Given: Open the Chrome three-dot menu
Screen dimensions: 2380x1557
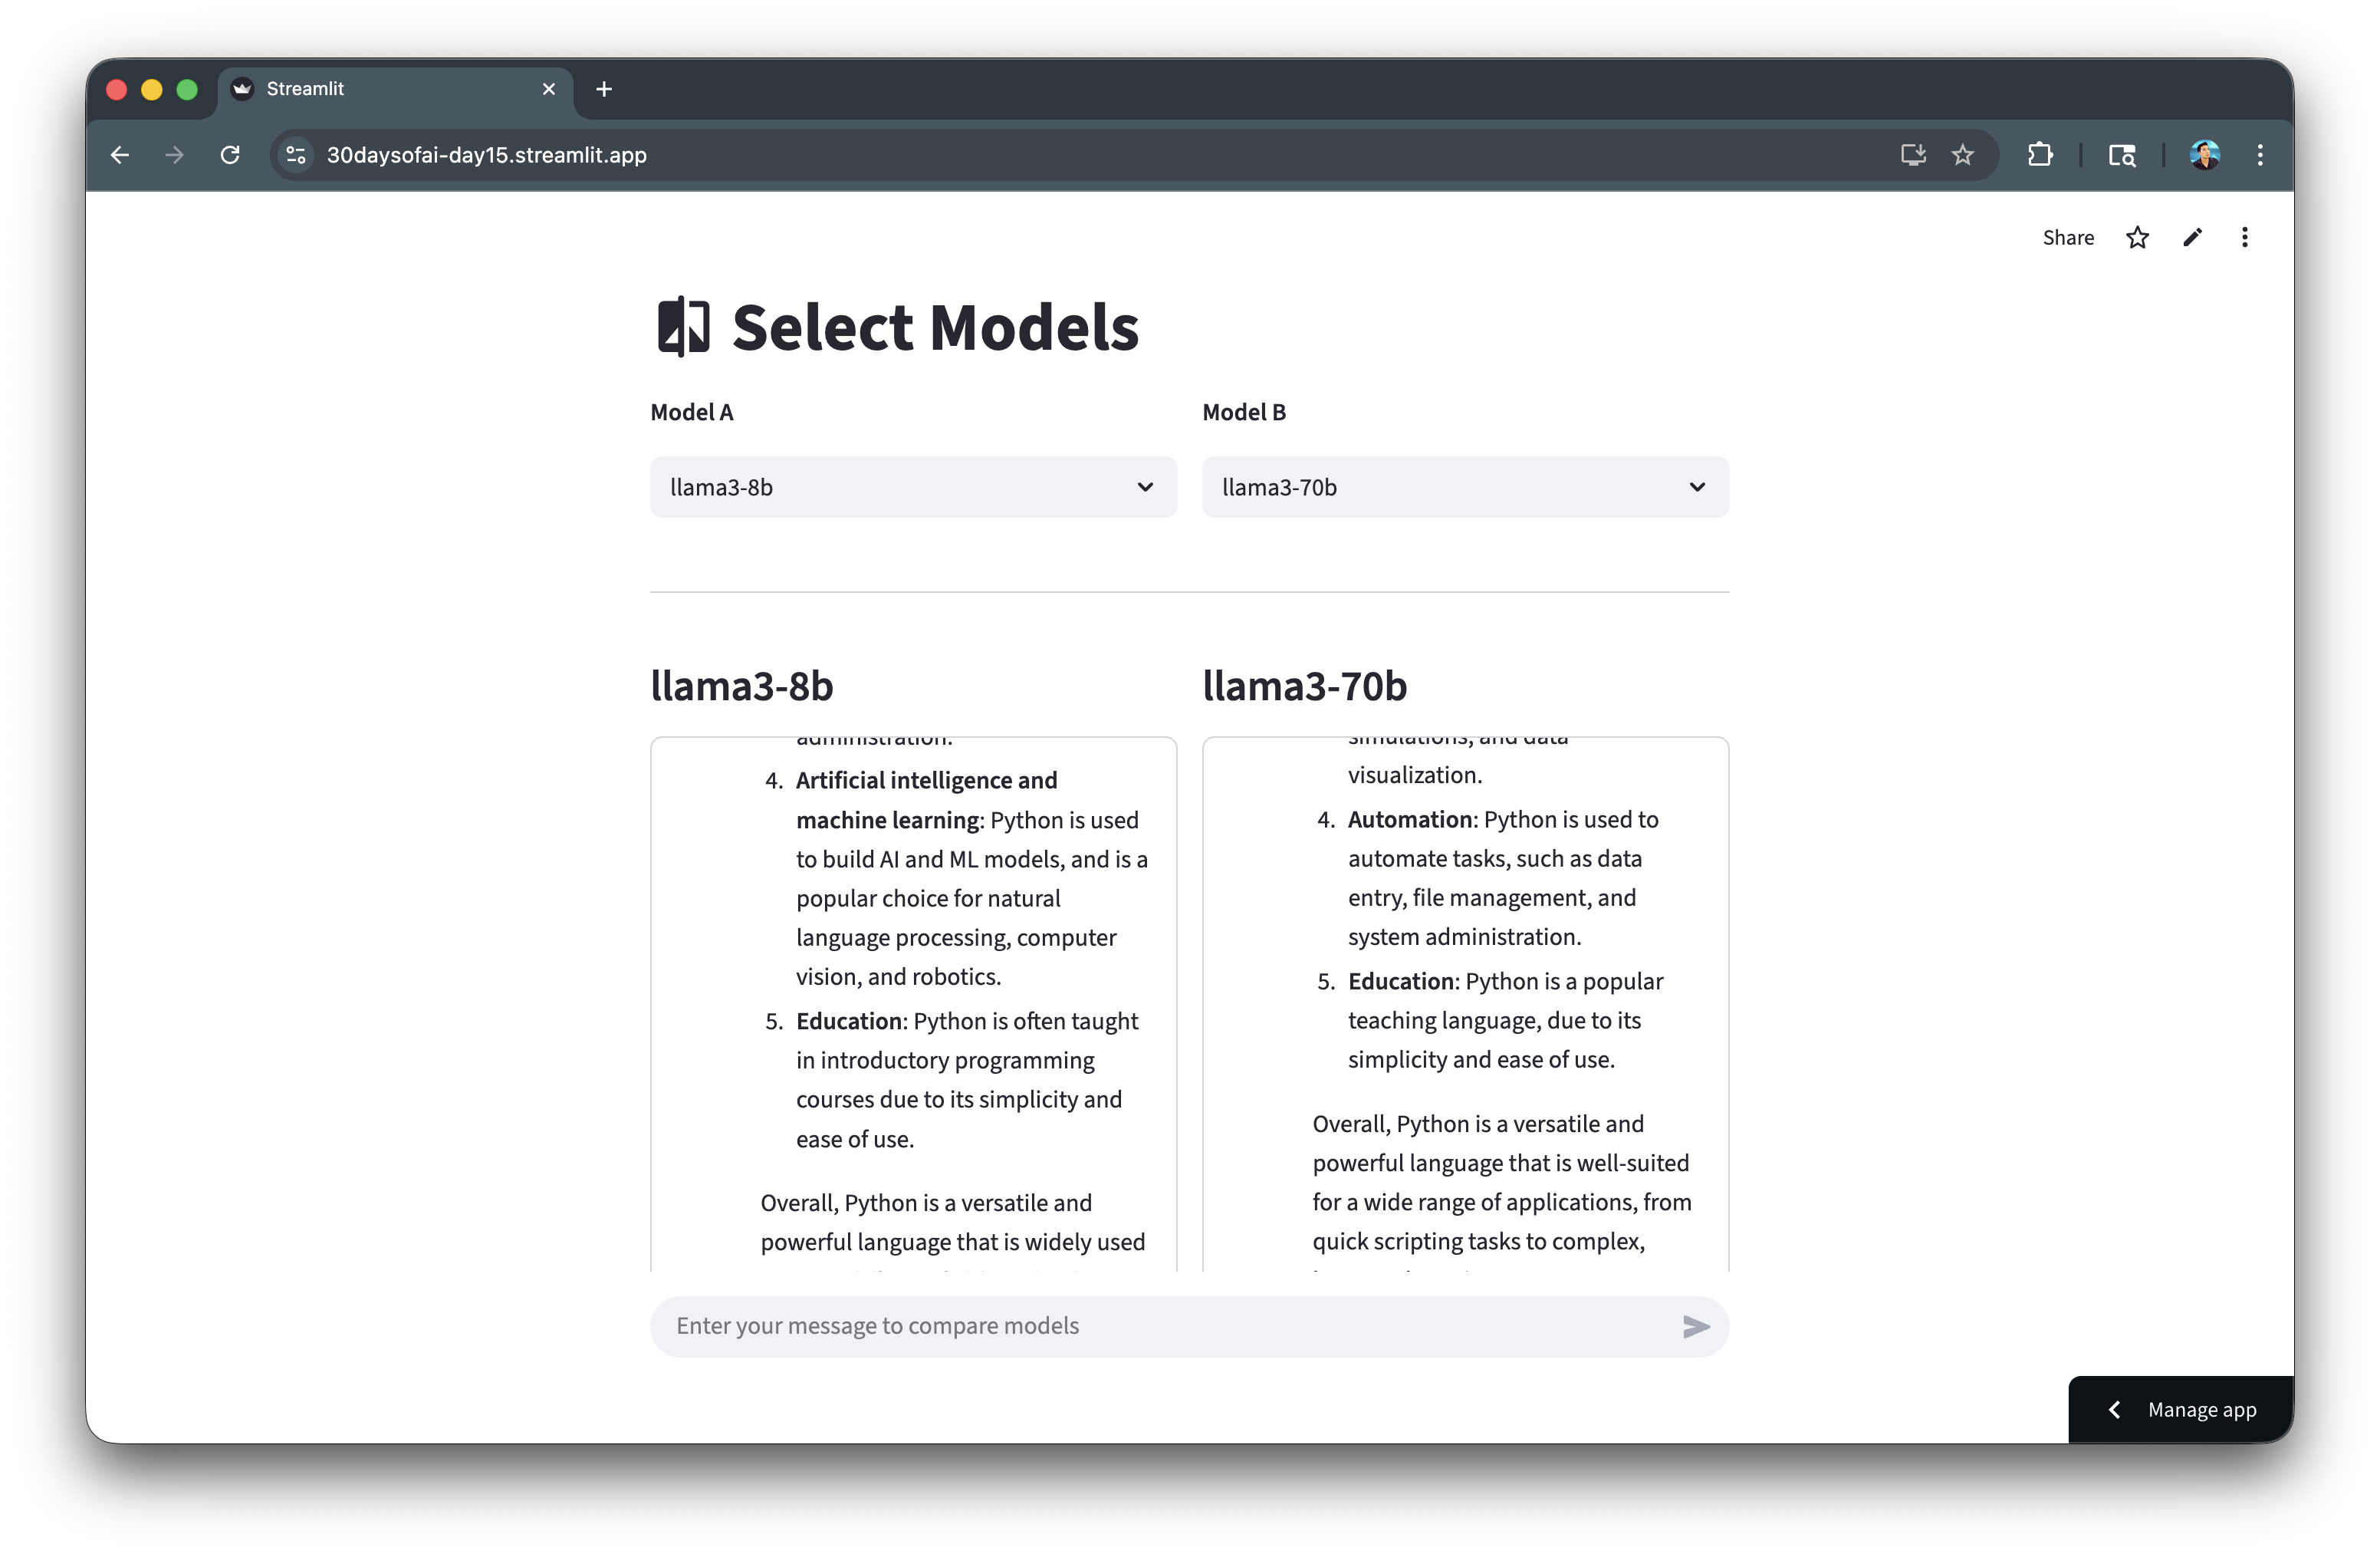Looking at the screenshot, I should (x=2260, y=155).
